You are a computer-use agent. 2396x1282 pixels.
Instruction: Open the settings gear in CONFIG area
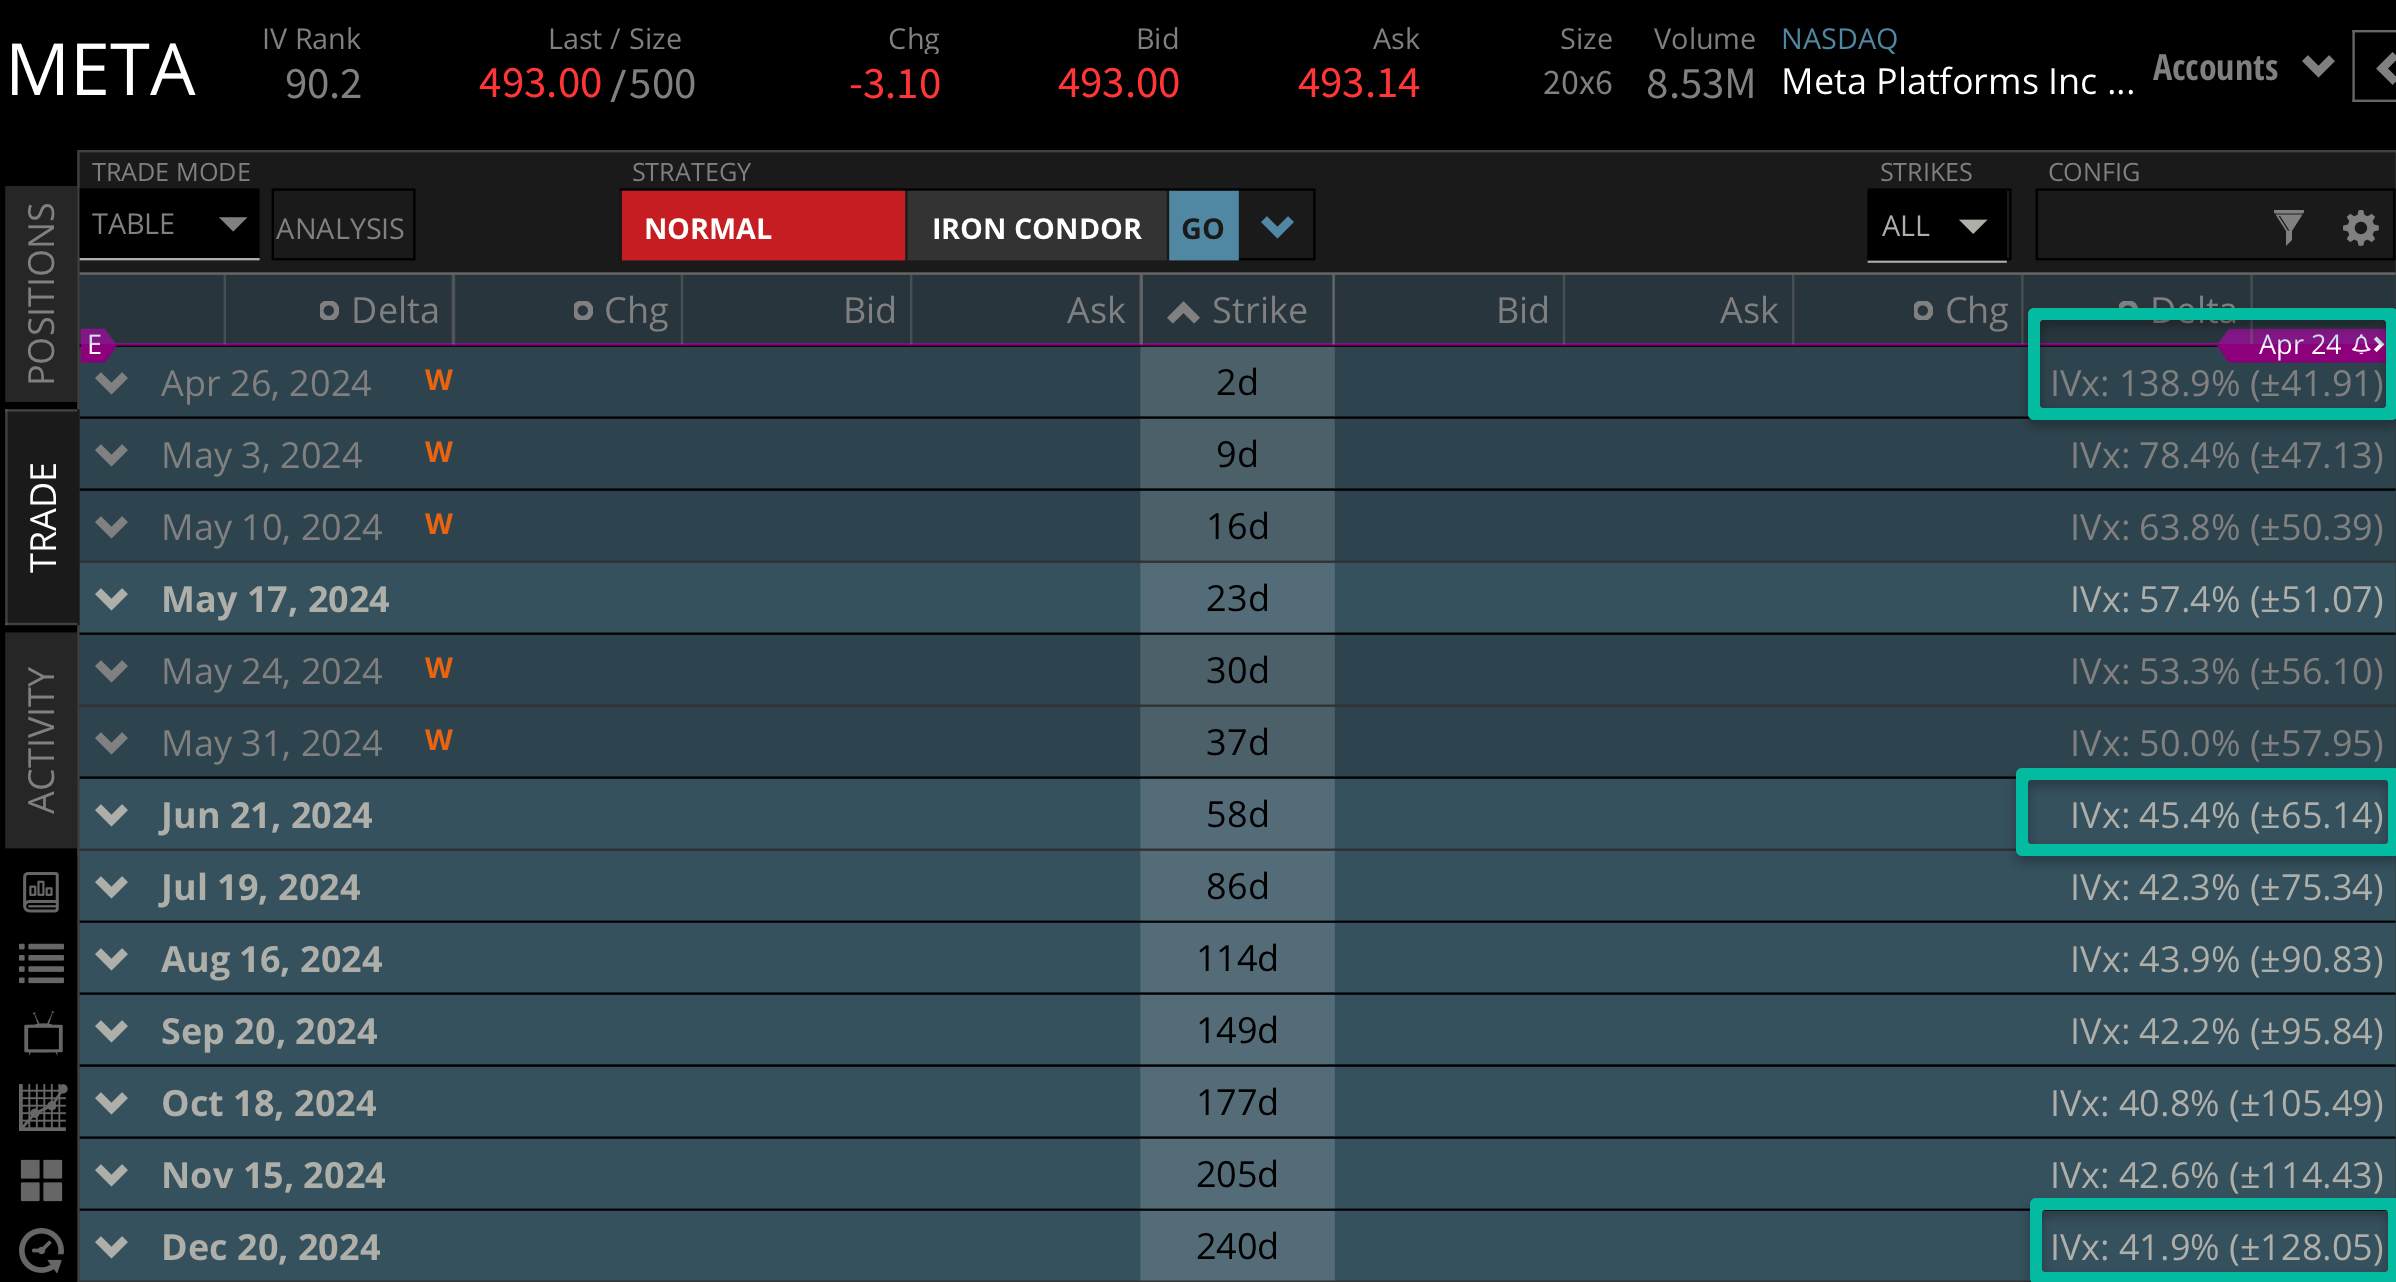(x=2360, y=227)
